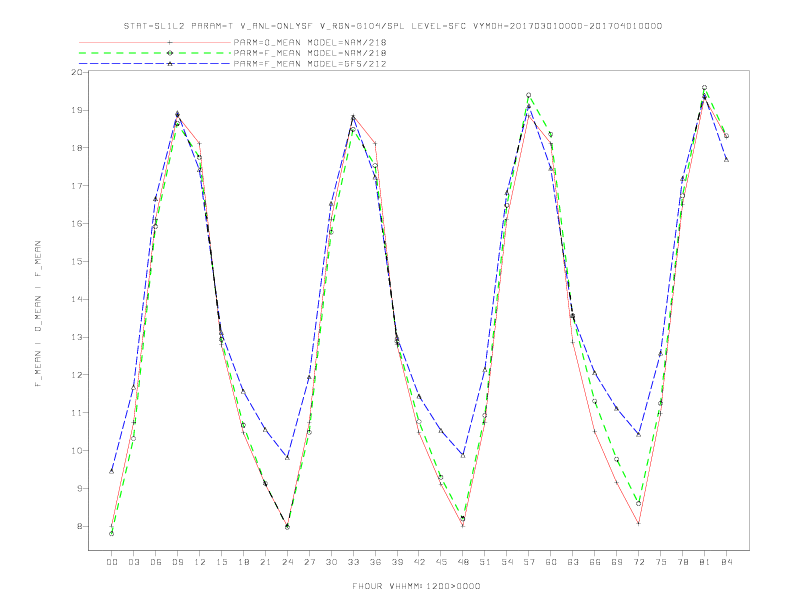Click the blue GFS triangle point at hour 69
This screenshot has height=612, width=792.
(x=617, y=408)
